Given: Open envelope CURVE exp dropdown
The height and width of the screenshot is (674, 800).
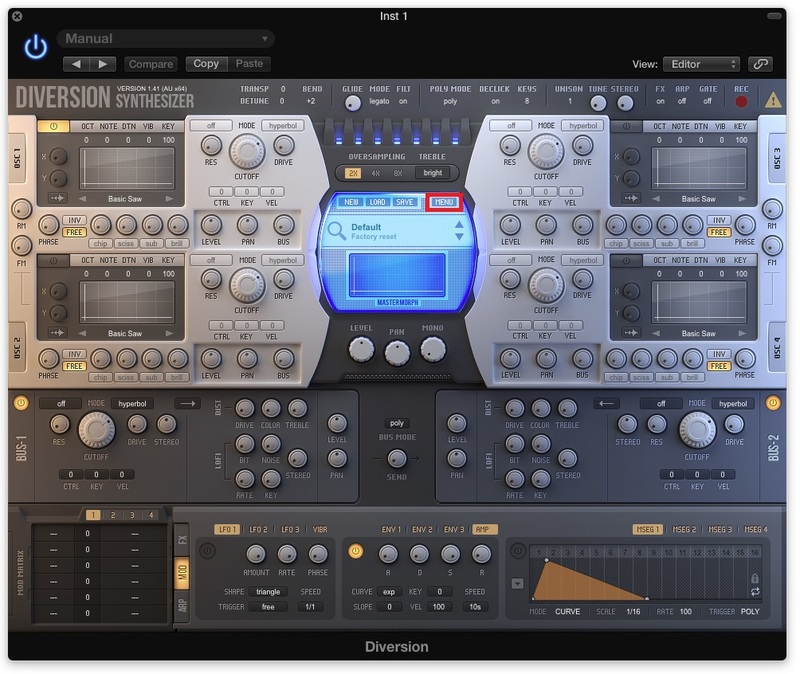Looking at the screenshot, I should click(389, 592).
